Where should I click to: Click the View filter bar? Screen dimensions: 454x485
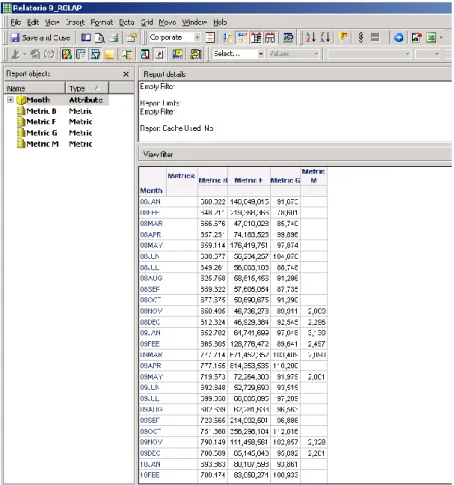[295, 154]
